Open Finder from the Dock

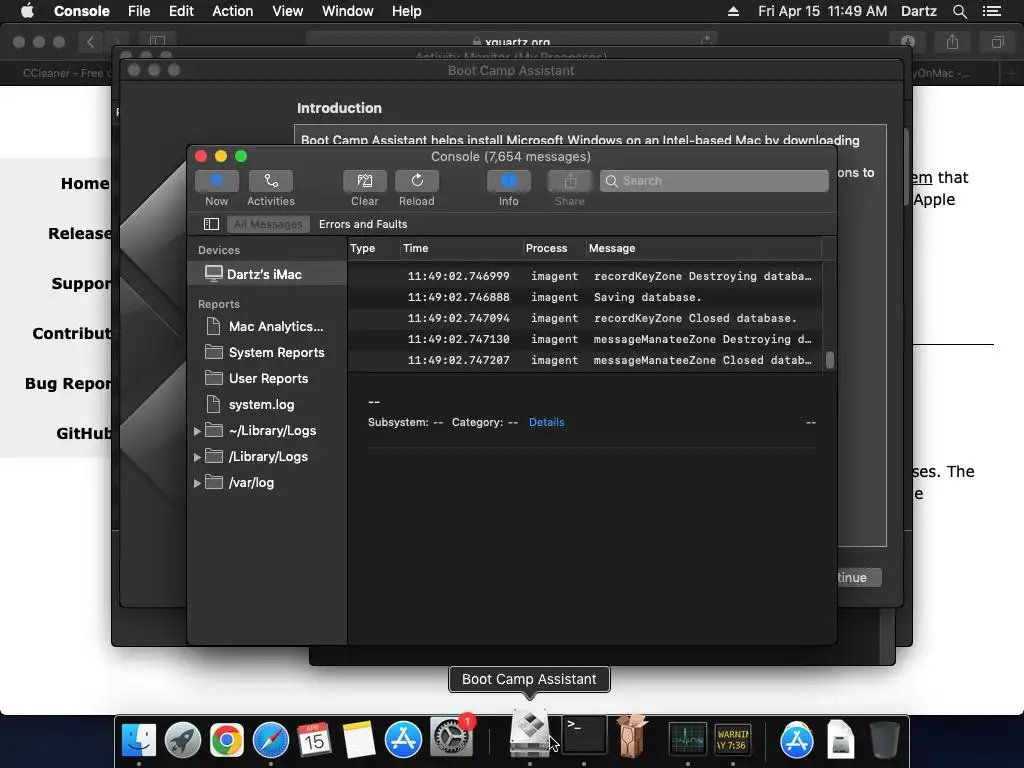139,740
